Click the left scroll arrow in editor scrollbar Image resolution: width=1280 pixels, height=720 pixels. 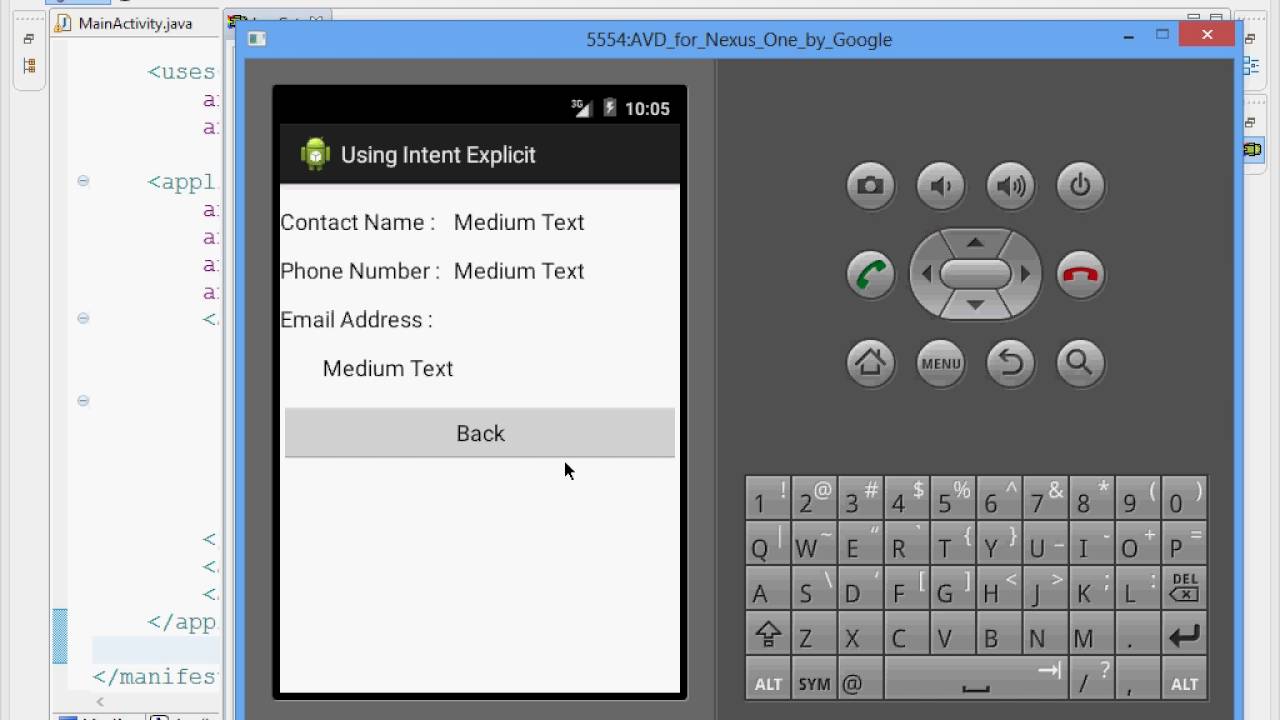[x=99, y=702]
